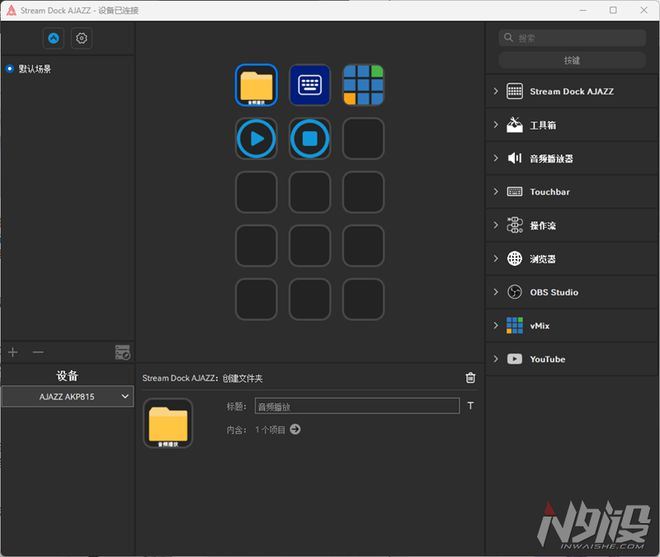The image size is (660, 557).
Task: Expand the OBS Studio category
Action: pyautogui.click(x=553, y=292)
